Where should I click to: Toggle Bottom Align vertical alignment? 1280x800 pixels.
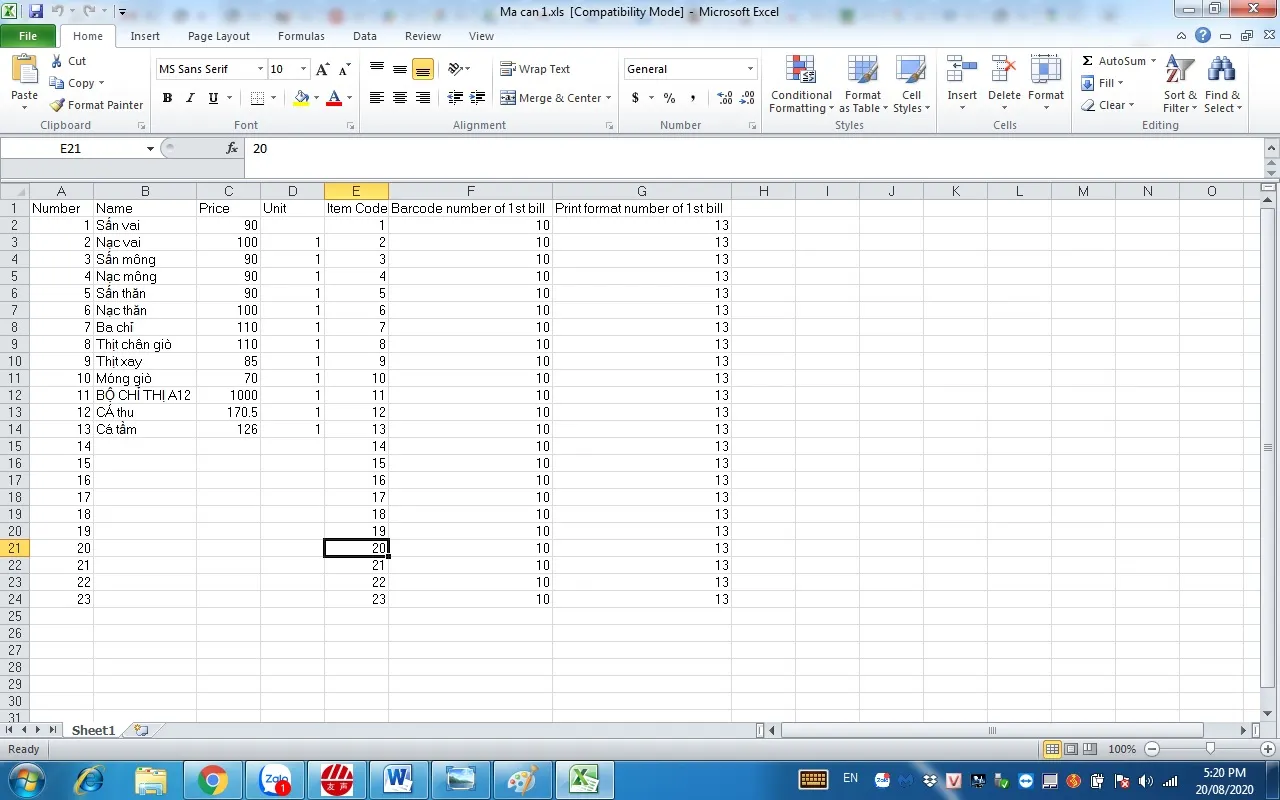(x=423, y=69)
